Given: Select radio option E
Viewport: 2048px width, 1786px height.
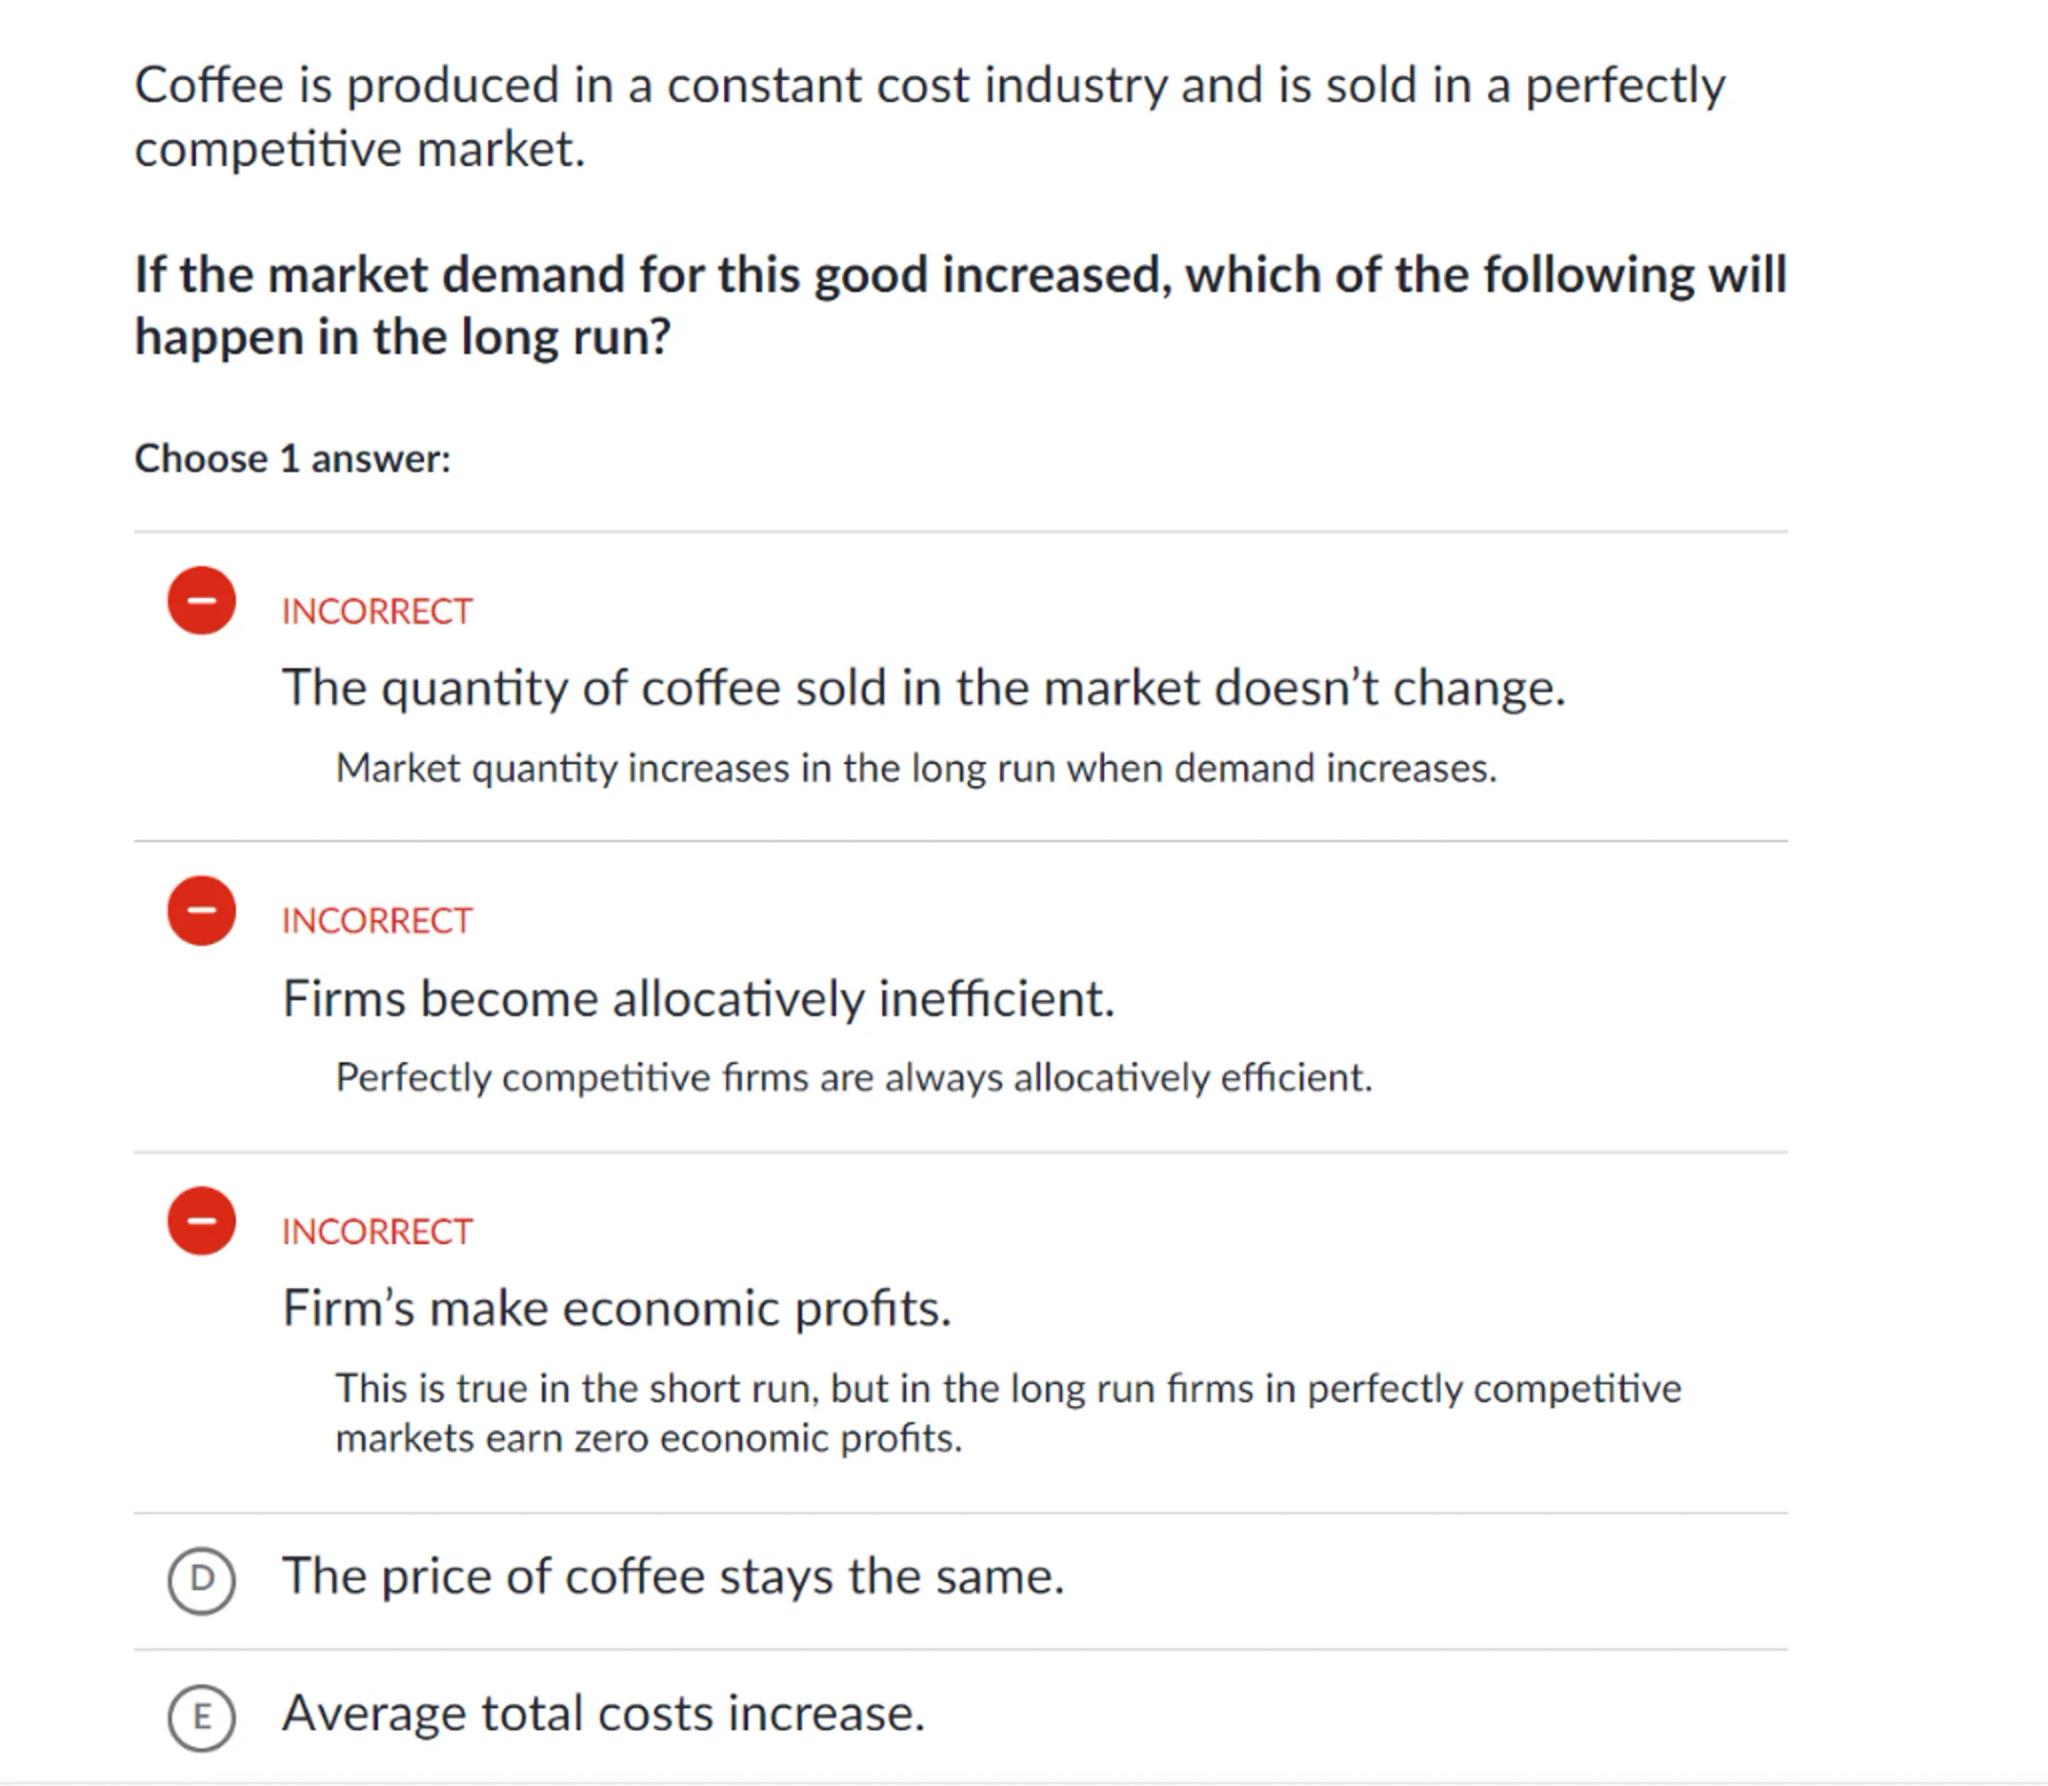Looking at the screenshot, I should (x=201, y=1717).
